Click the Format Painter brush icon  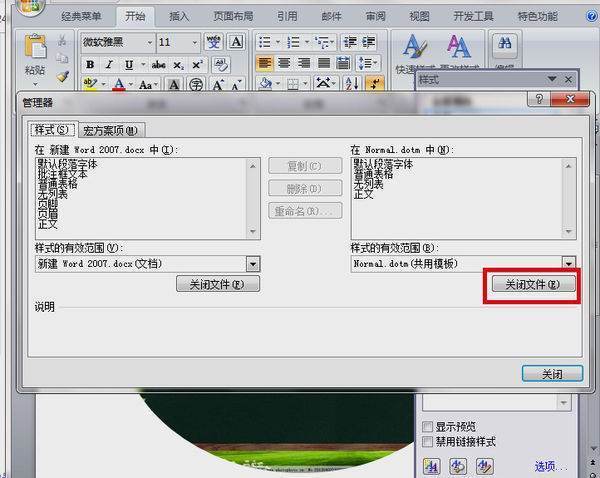(x=62, y=77)
